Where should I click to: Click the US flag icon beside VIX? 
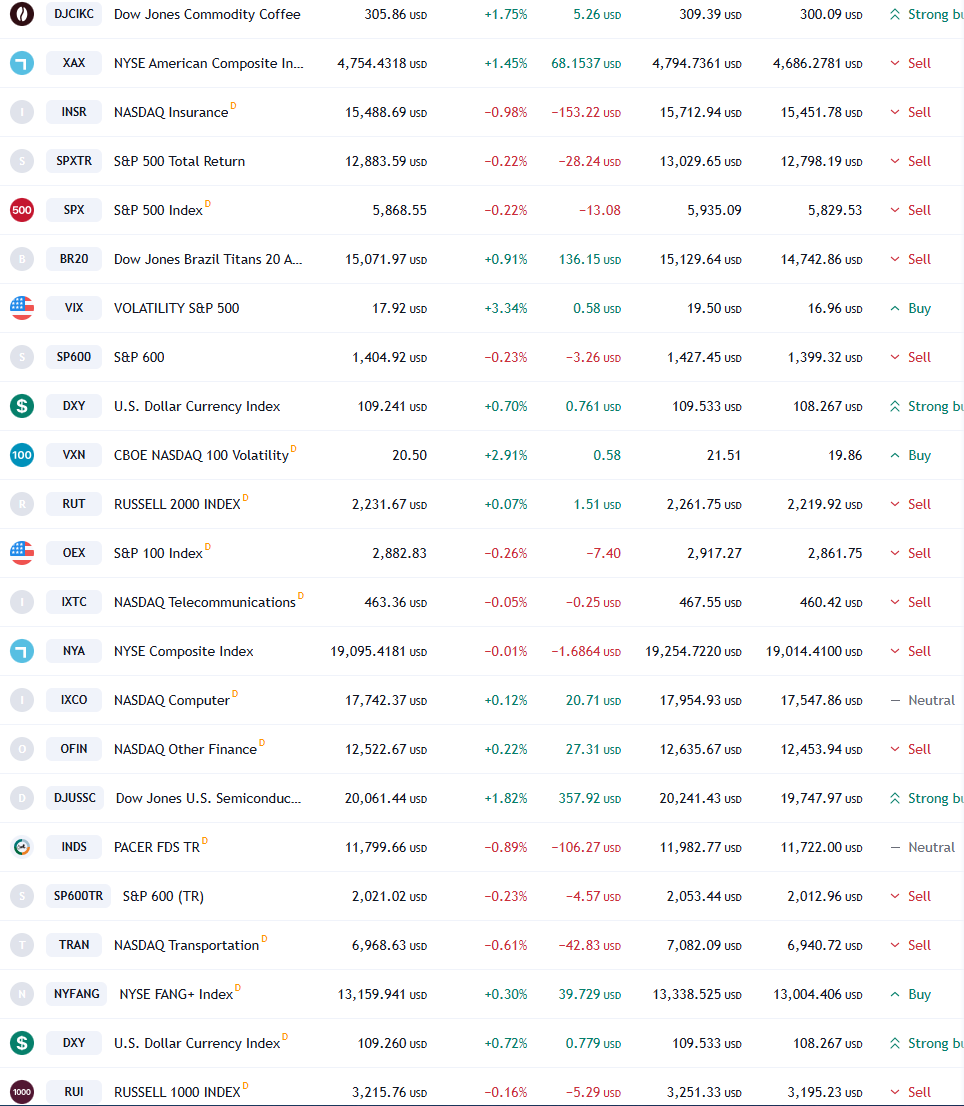[x=22, y=308]
